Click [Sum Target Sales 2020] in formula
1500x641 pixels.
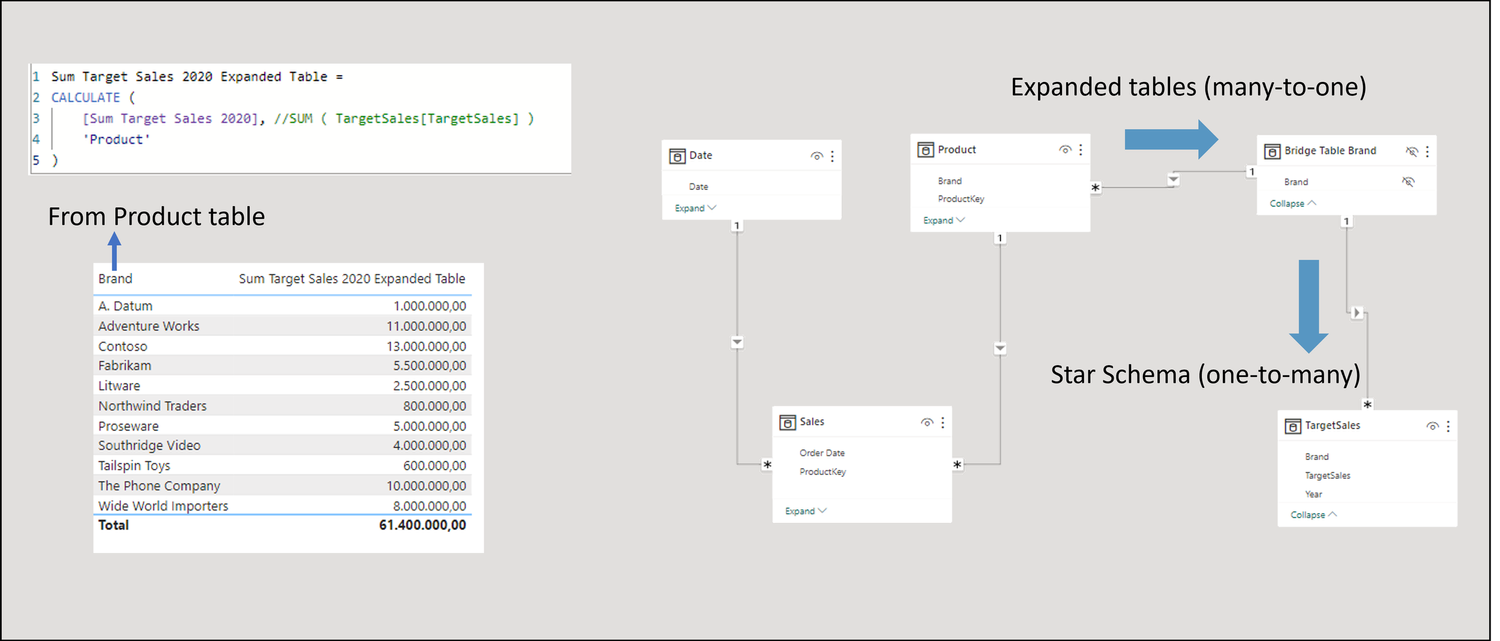pos(172,119)
